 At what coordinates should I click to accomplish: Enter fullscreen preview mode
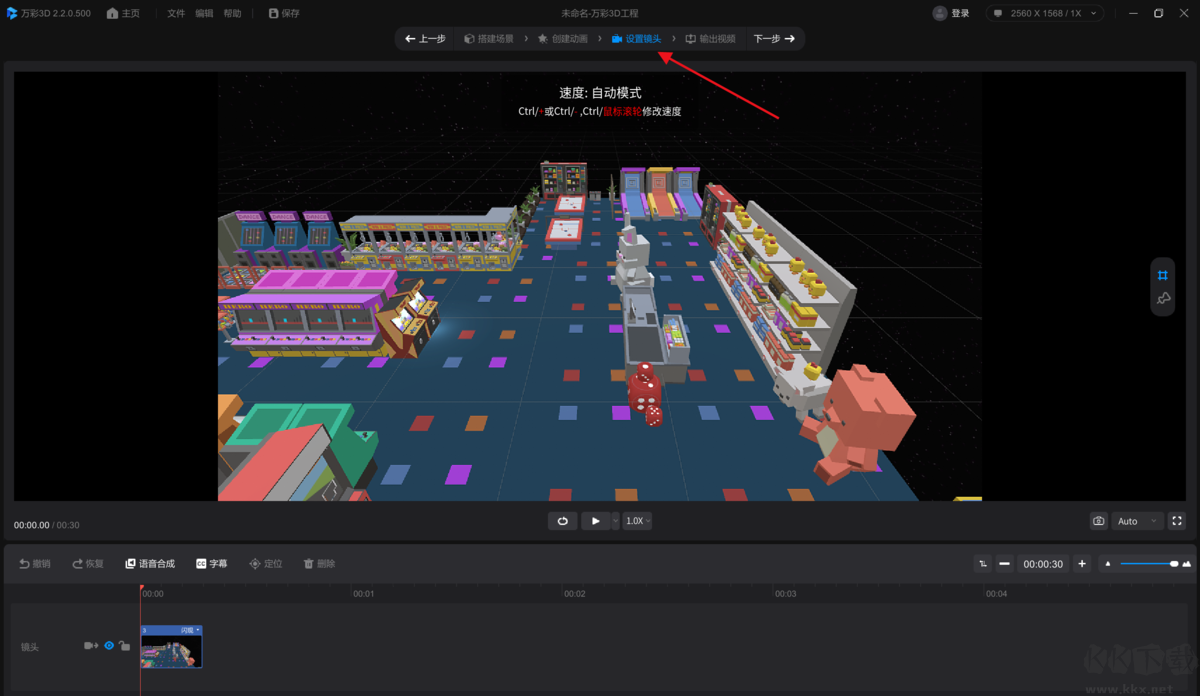(x=1177, y=521)
